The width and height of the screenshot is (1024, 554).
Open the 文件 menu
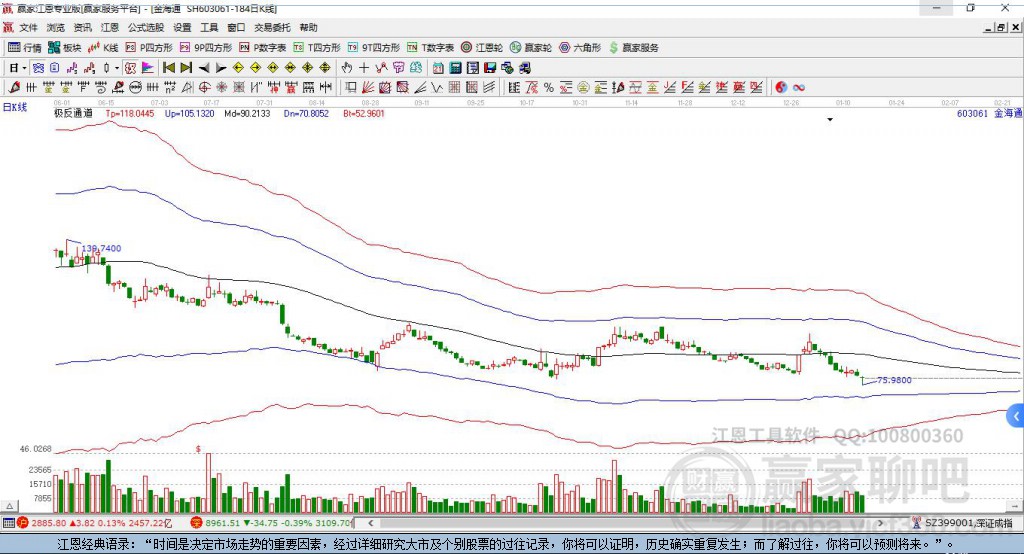(29, 27)
